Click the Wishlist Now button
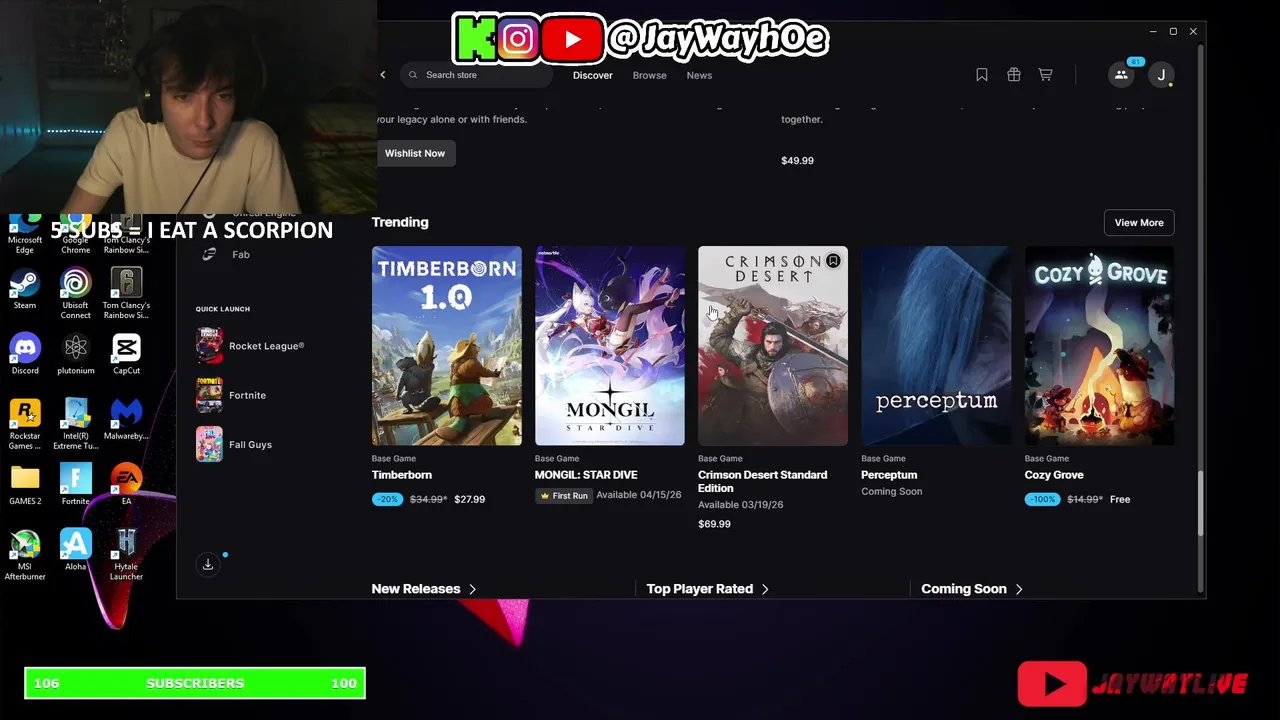Screen dimensions: 1280x720 click(x=415, y=153)
